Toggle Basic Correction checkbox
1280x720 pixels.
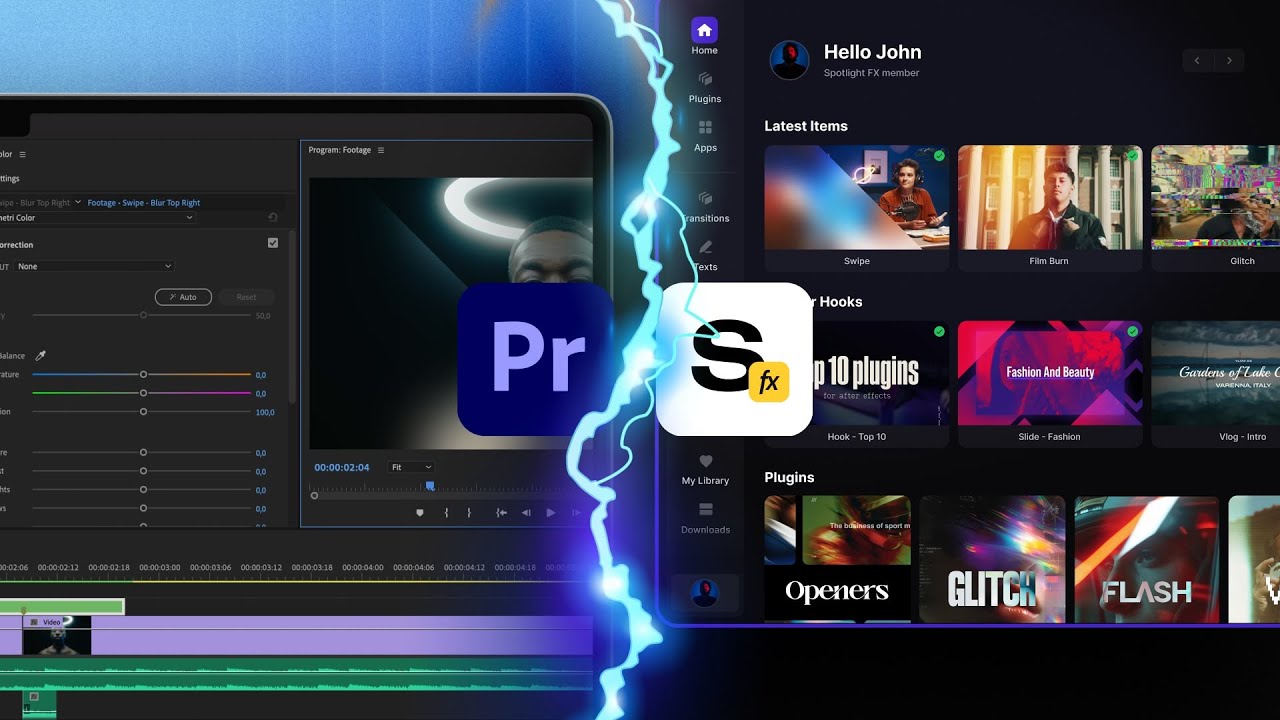click(x=273, y=243)
